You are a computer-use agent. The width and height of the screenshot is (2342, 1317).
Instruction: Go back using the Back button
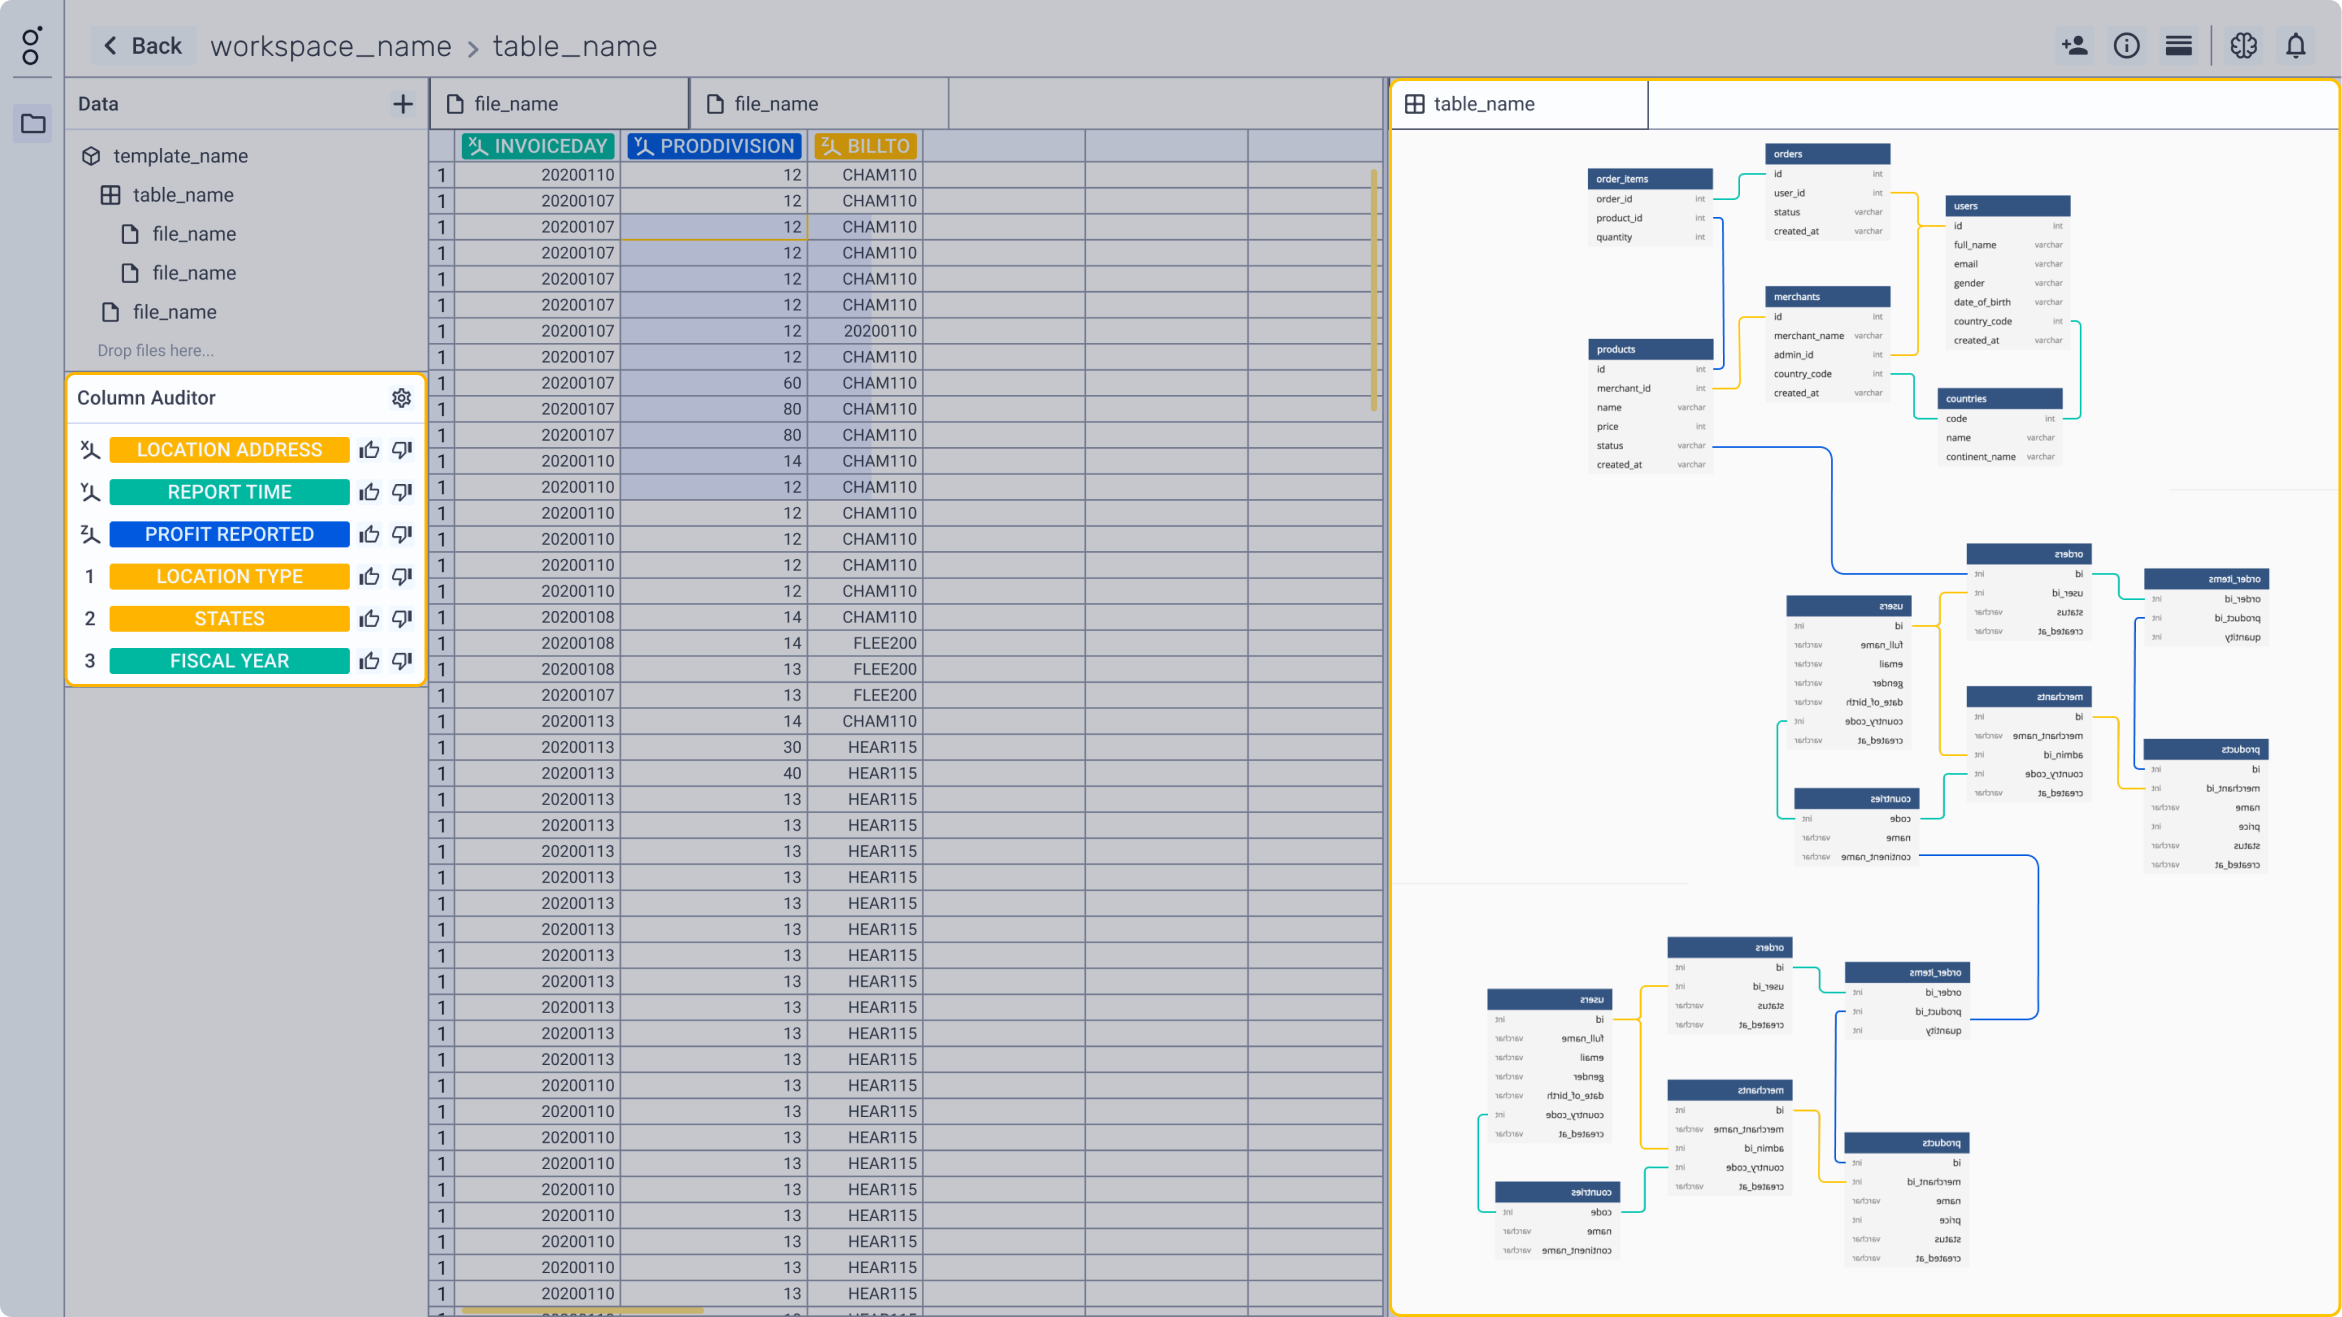pos(143,46)
